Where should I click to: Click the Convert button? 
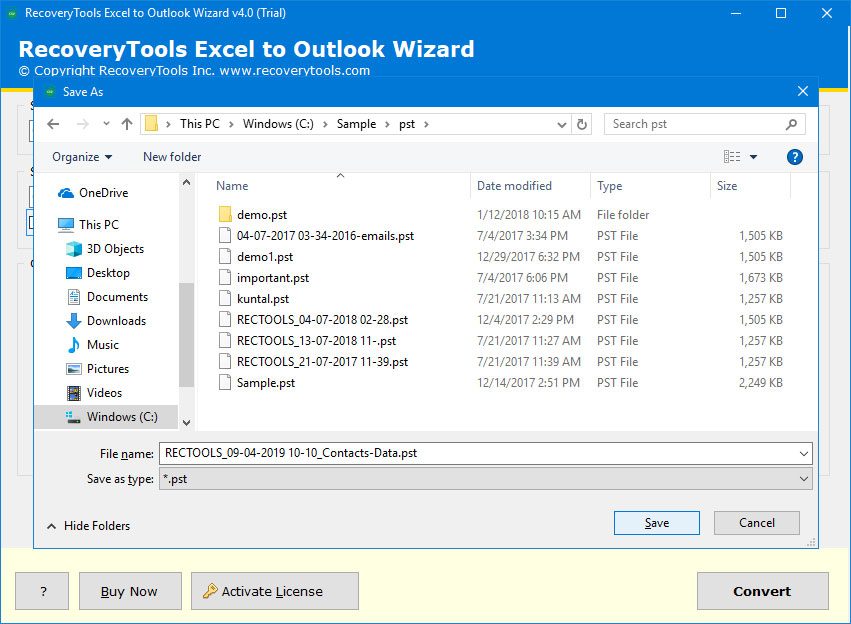[x=763, y=591]
